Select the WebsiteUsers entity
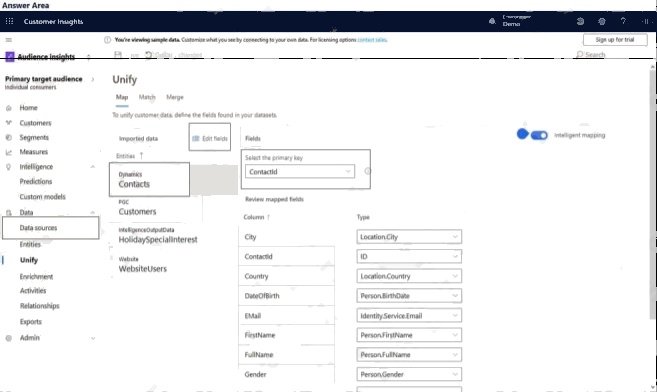Screen dimensions: 657x392 coord(142,266)
